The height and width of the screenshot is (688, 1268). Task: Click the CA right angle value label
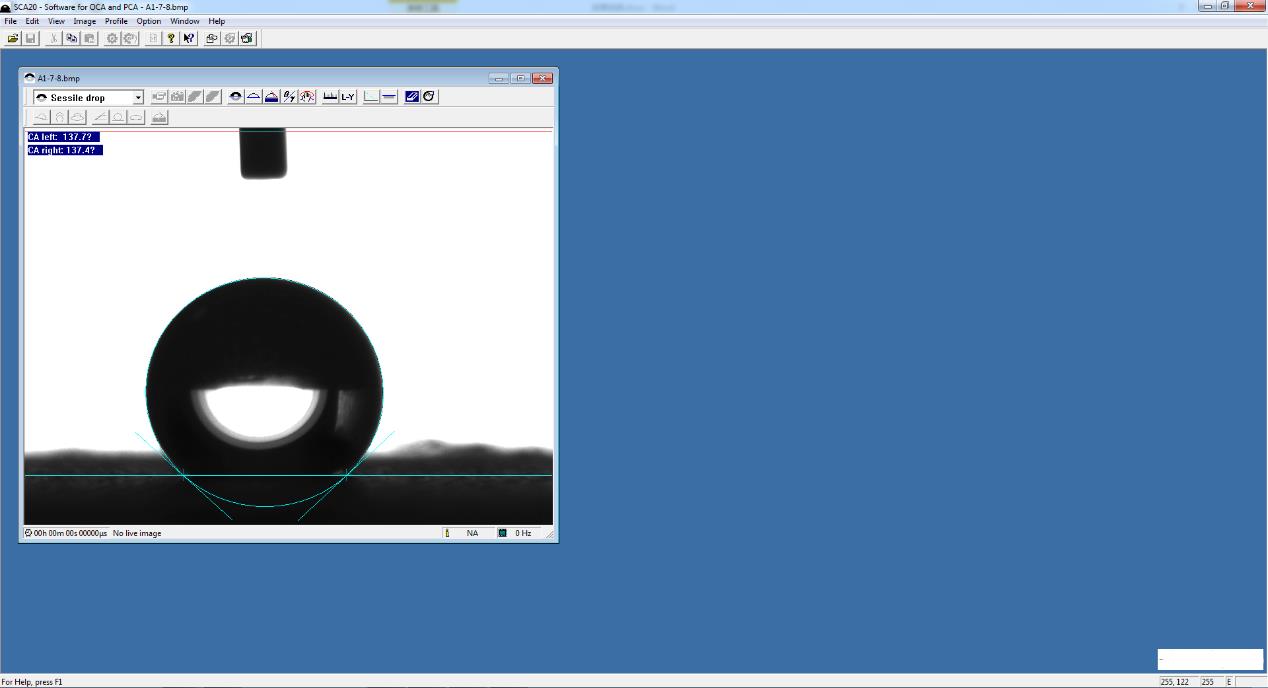65,150
